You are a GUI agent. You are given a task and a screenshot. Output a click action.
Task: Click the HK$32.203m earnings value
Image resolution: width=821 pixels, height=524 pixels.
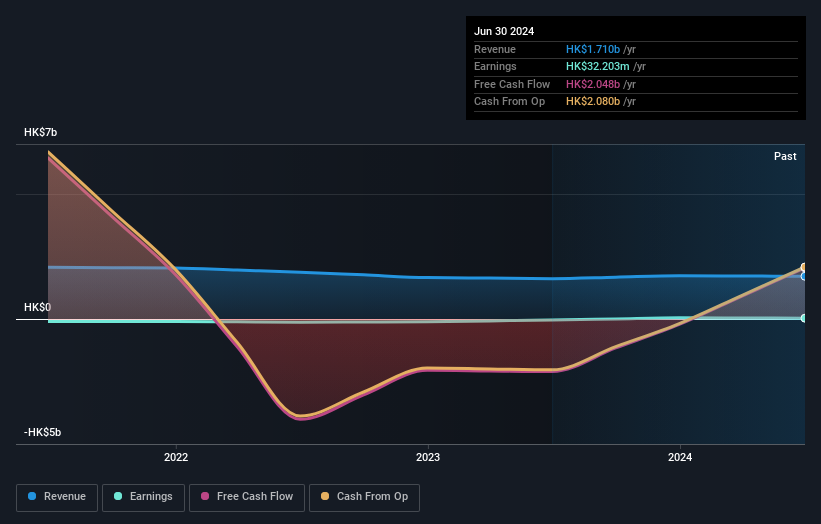pos(597,66)
